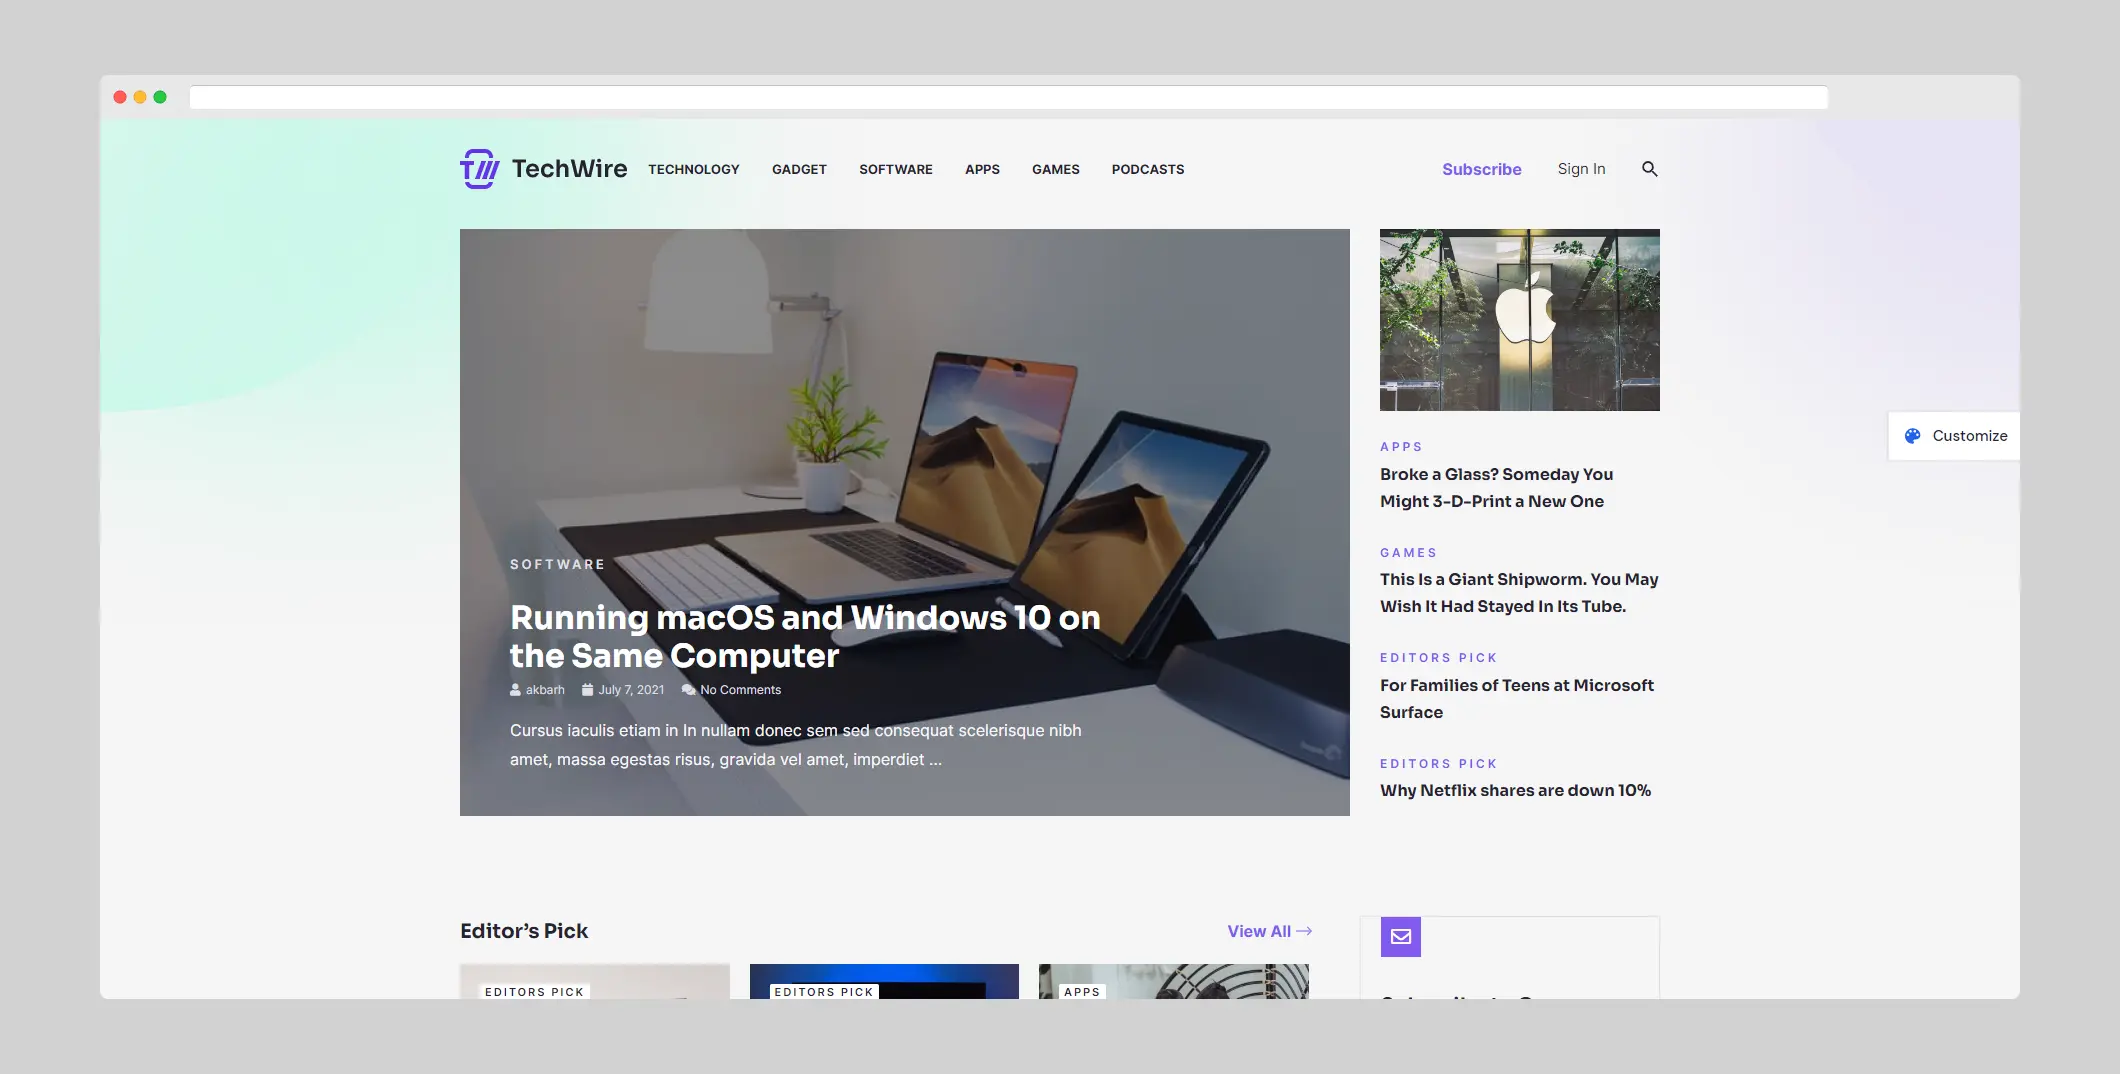Click the author akbarh user icon

[515, 690]
